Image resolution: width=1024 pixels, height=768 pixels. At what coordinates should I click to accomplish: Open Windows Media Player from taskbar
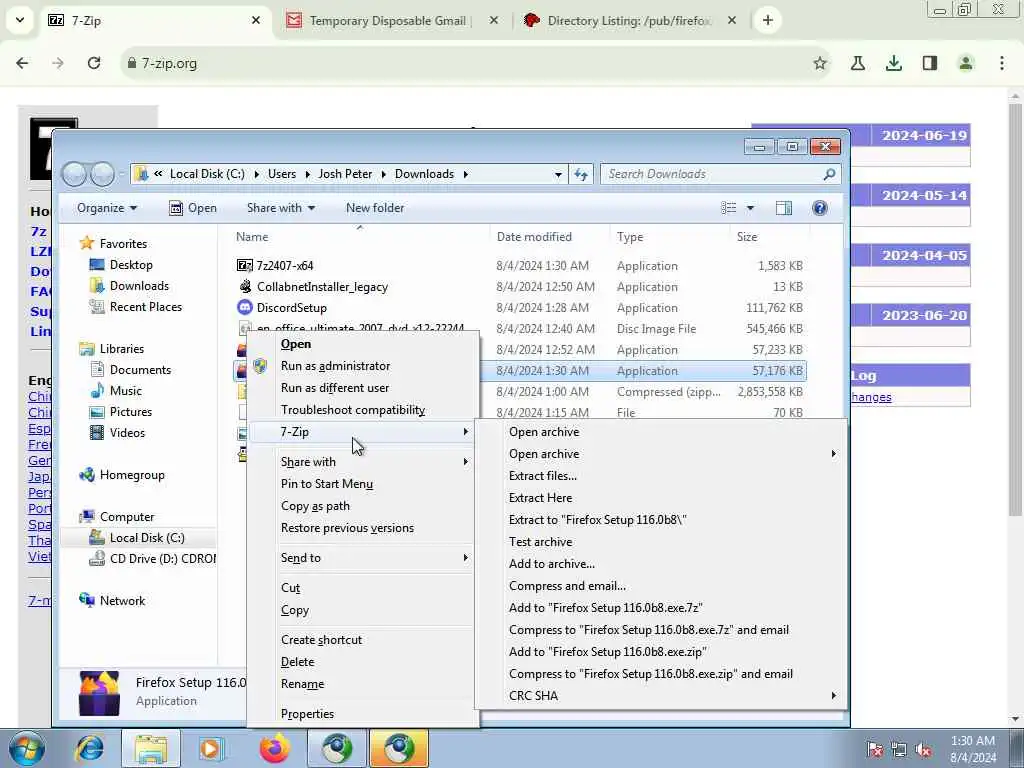(x=212, y=748)
